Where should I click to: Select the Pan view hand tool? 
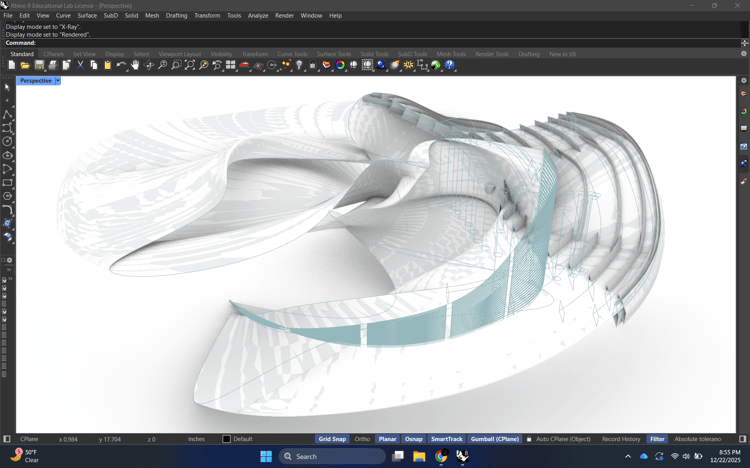click(x=135, y=65)
